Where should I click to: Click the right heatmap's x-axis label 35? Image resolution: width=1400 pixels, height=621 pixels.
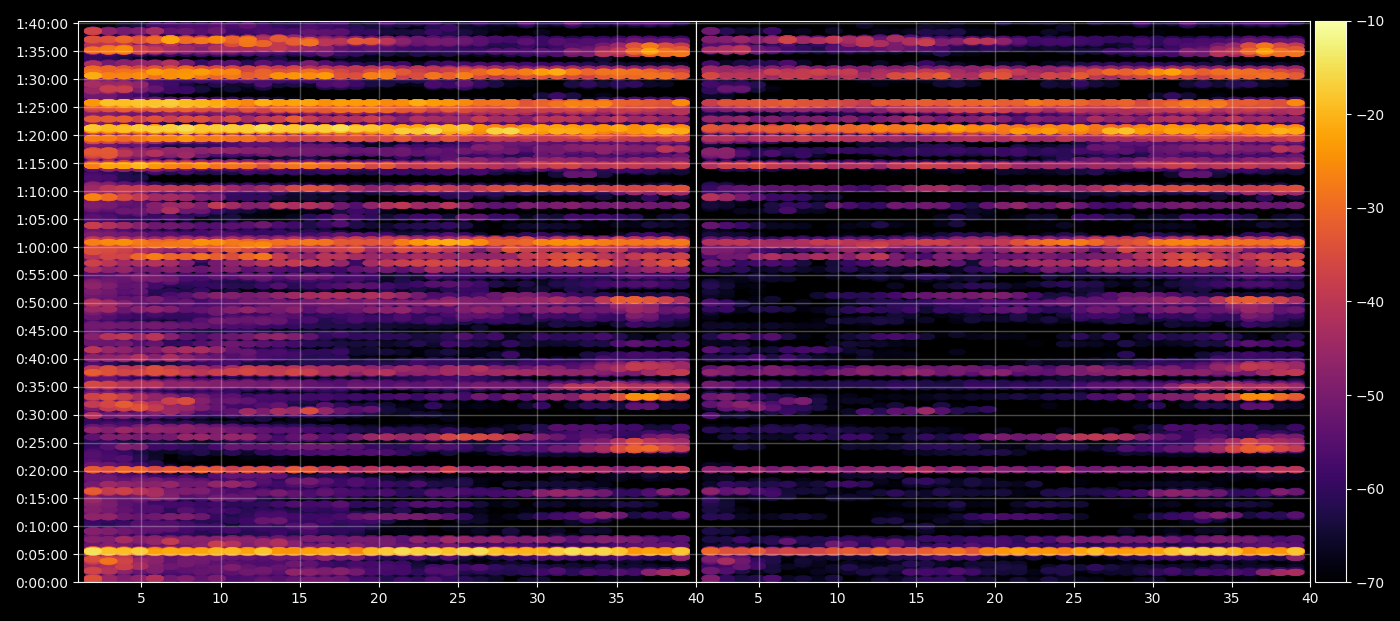pos(1232,598)
